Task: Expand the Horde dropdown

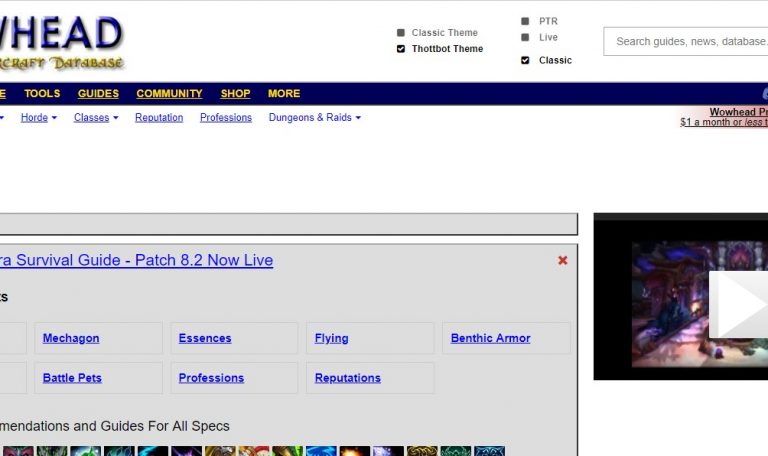Action: tap(39, 118)
